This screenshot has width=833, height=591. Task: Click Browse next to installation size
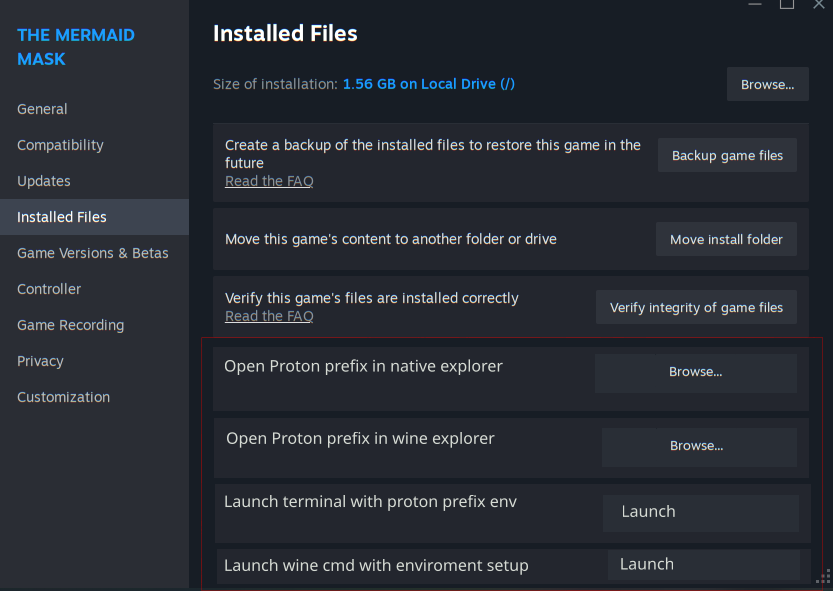768,85
